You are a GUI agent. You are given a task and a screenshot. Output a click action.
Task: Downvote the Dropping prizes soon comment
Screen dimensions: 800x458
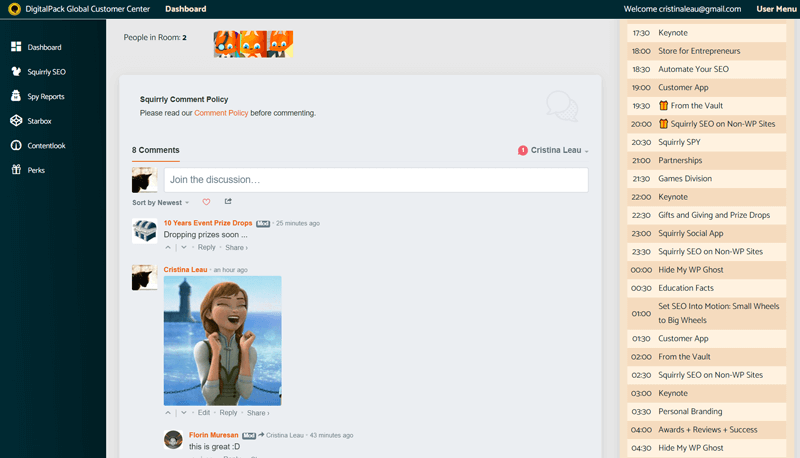[184, 247]
